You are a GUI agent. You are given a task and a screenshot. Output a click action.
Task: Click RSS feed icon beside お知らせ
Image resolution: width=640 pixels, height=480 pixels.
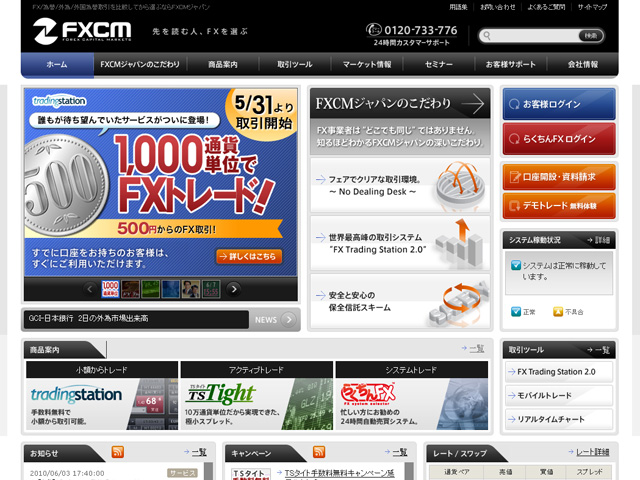pyautogui.click(x=118, y=453)
